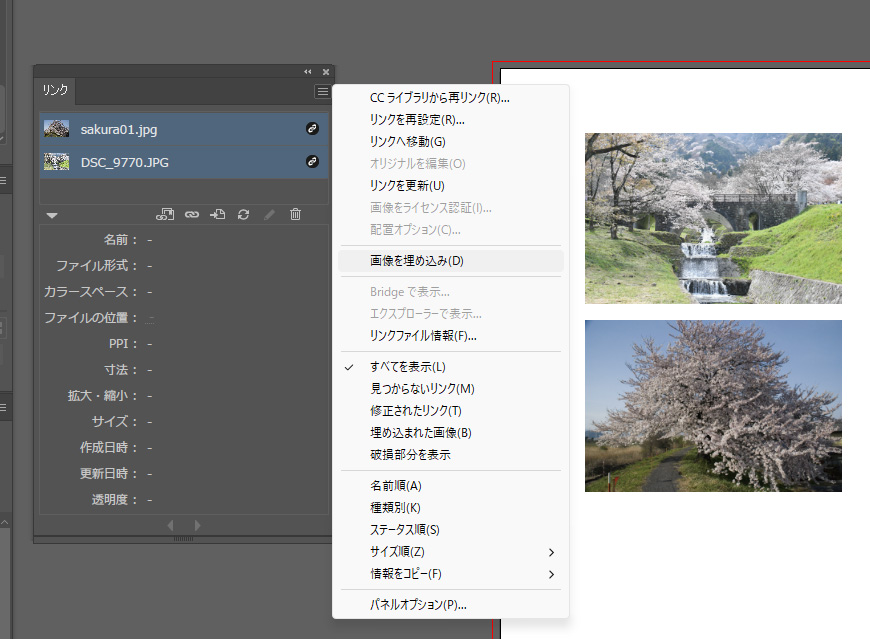870x639 pixels.
Task: Choose 画像を埋め込み from the menu
Action: click(x=416, y=261)
